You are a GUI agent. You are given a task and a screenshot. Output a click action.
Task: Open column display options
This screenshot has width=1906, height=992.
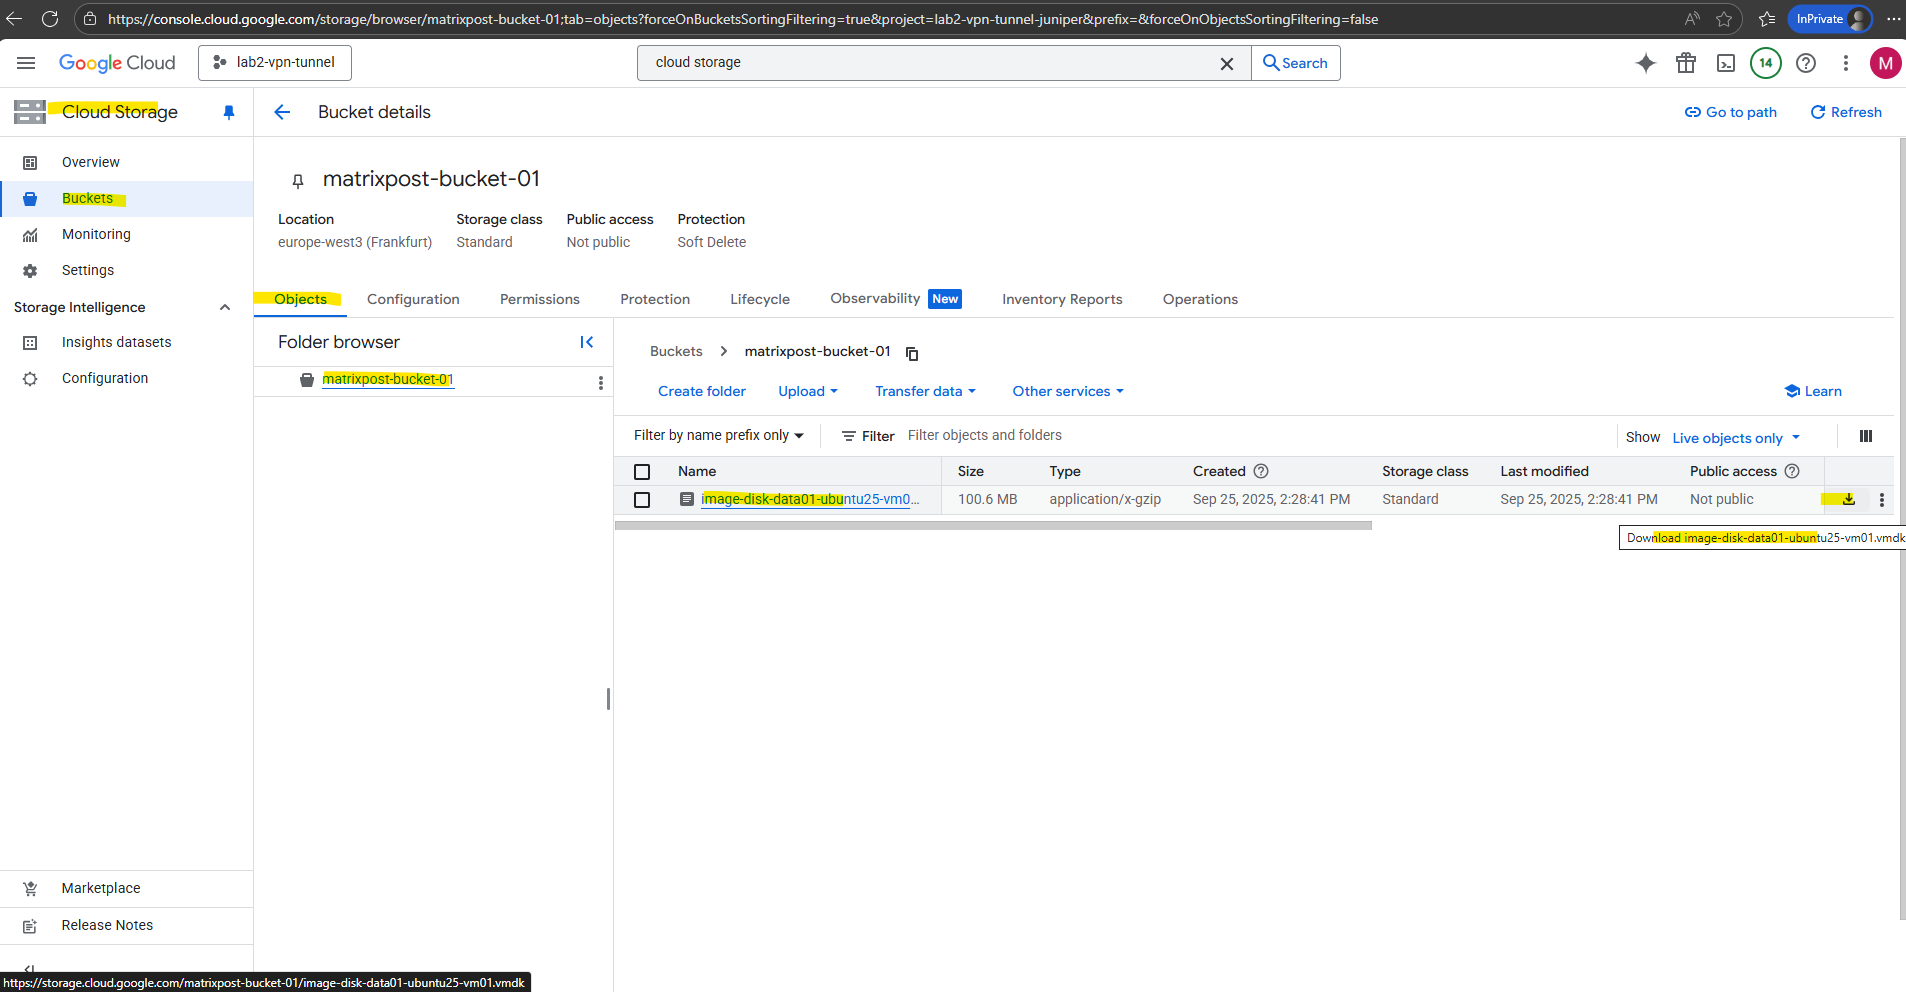coord(1866,436)
